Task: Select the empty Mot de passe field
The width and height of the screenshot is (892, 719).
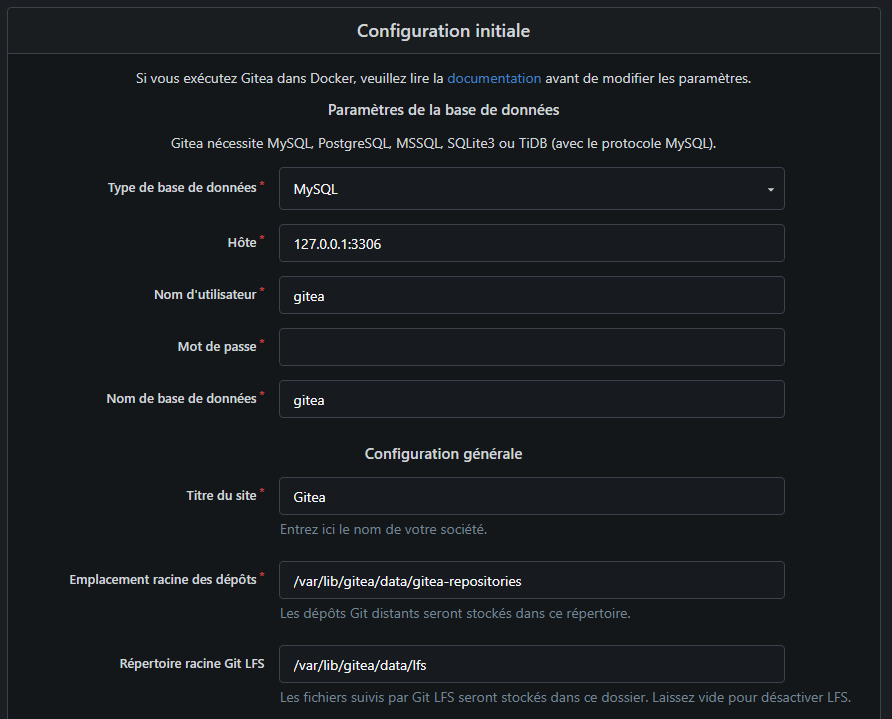Action: 530,347
